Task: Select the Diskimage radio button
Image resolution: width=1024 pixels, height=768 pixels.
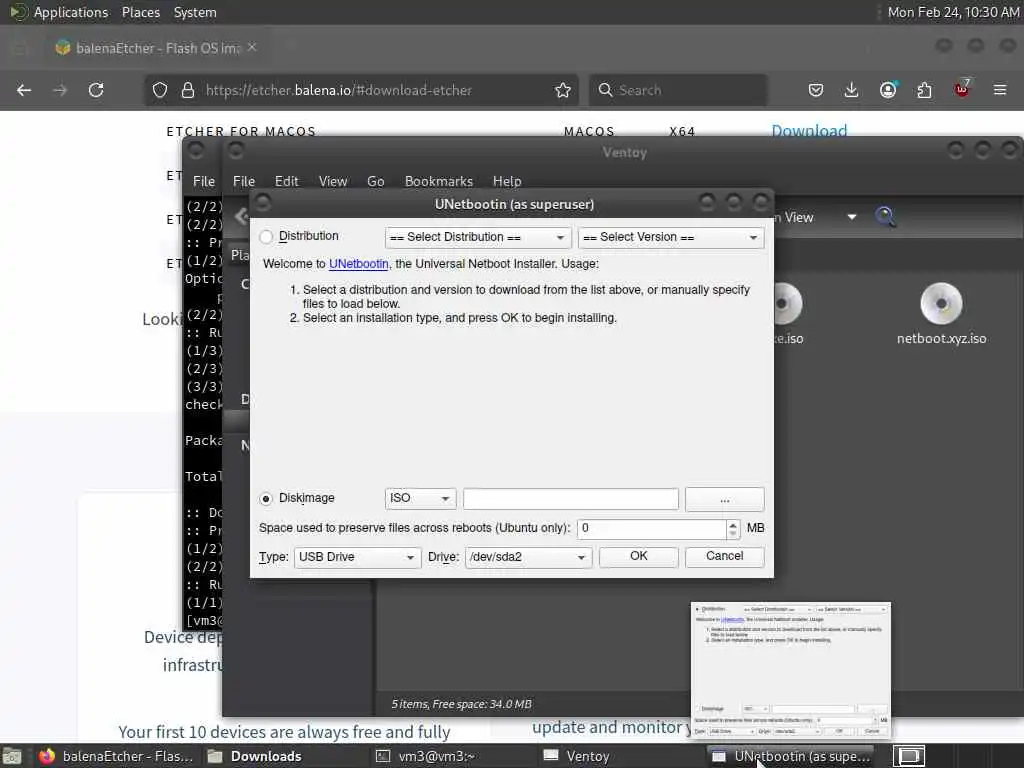Action: tap(266, 498)
